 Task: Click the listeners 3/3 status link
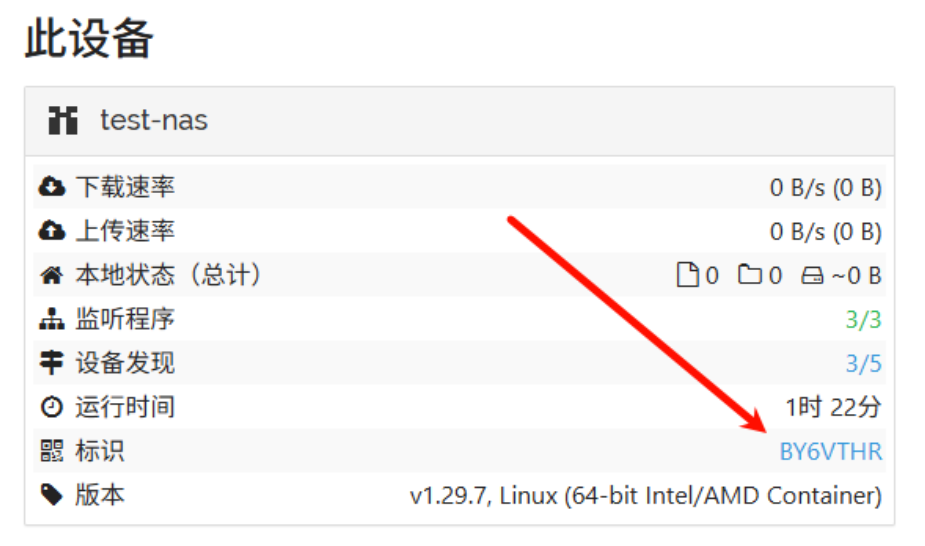(x=863, y=320)
